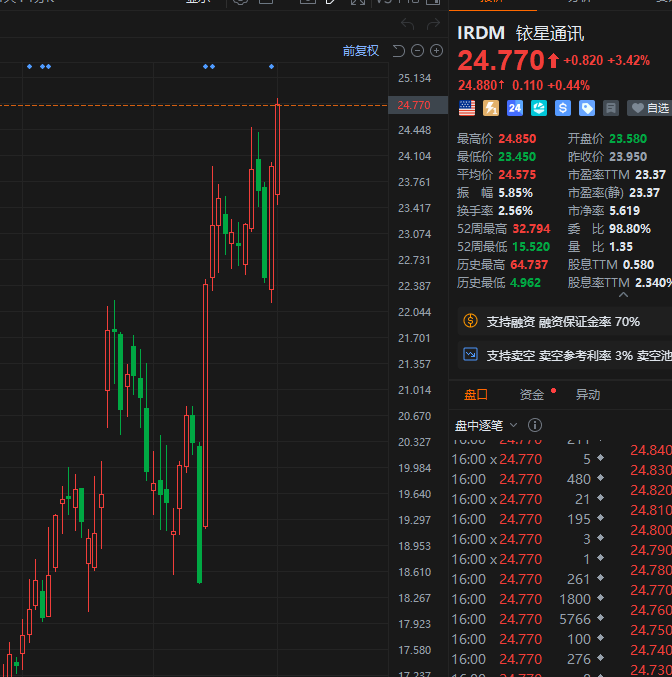Click the 历史最低 4.962 value
This screenshot has height=677, width=672.
(x=525, y=283)
